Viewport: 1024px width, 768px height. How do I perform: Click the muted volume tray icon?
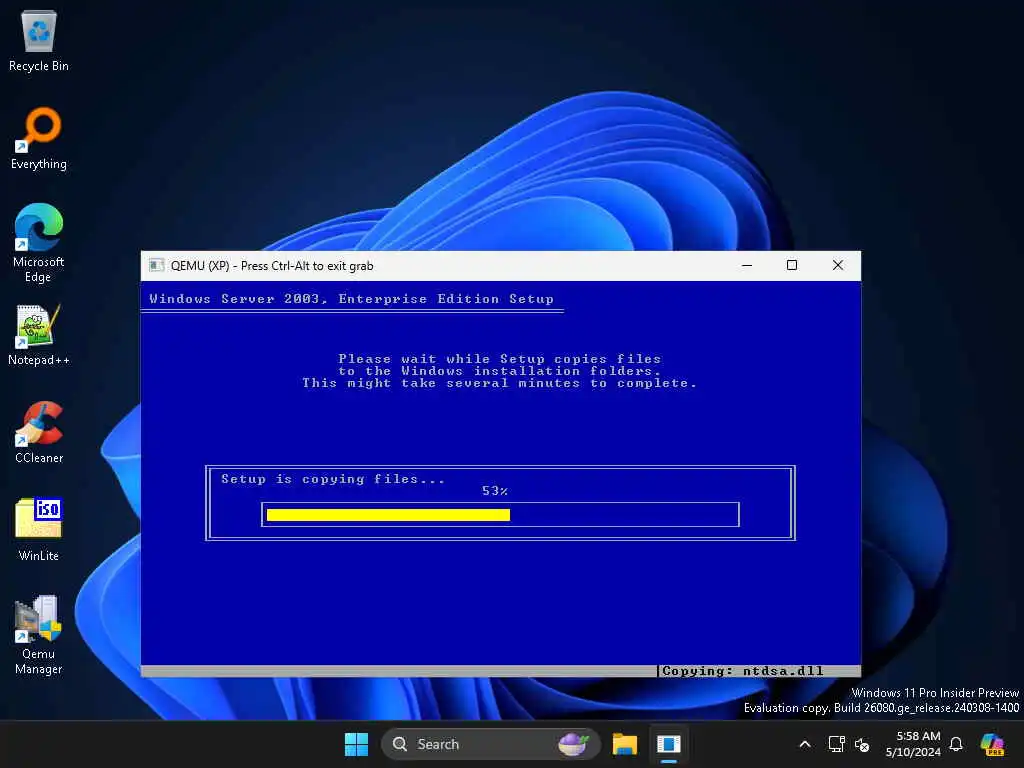click(x=862, y=744)
